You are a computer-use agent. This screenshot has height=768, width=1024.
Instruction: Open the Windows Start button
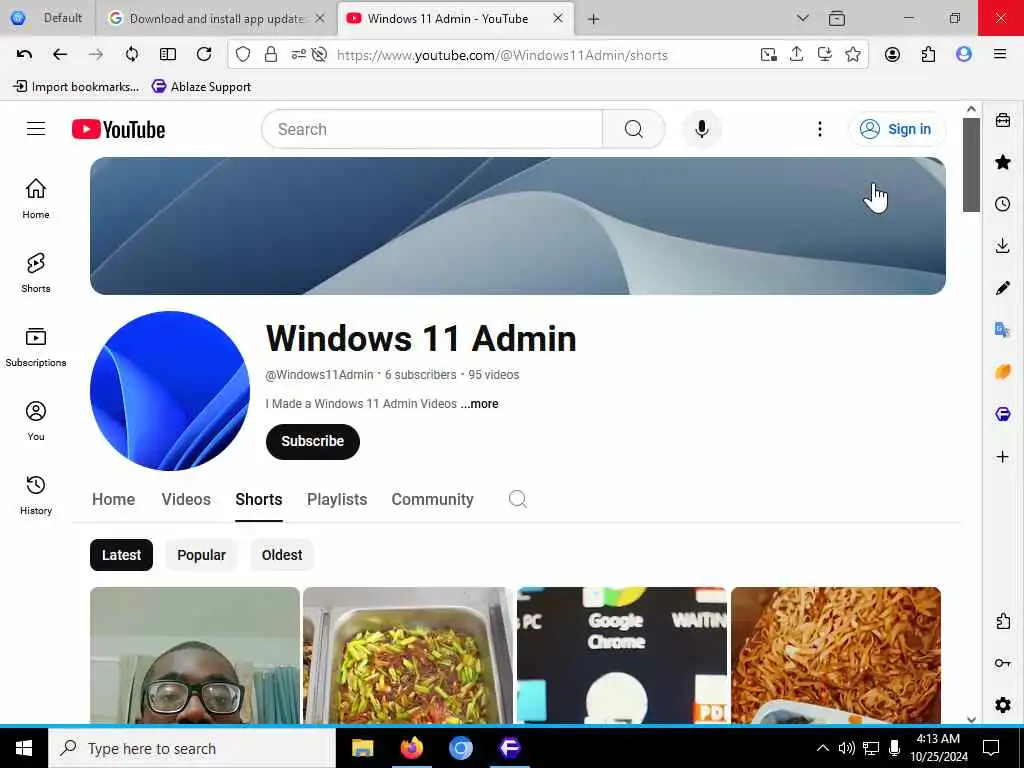24,748
